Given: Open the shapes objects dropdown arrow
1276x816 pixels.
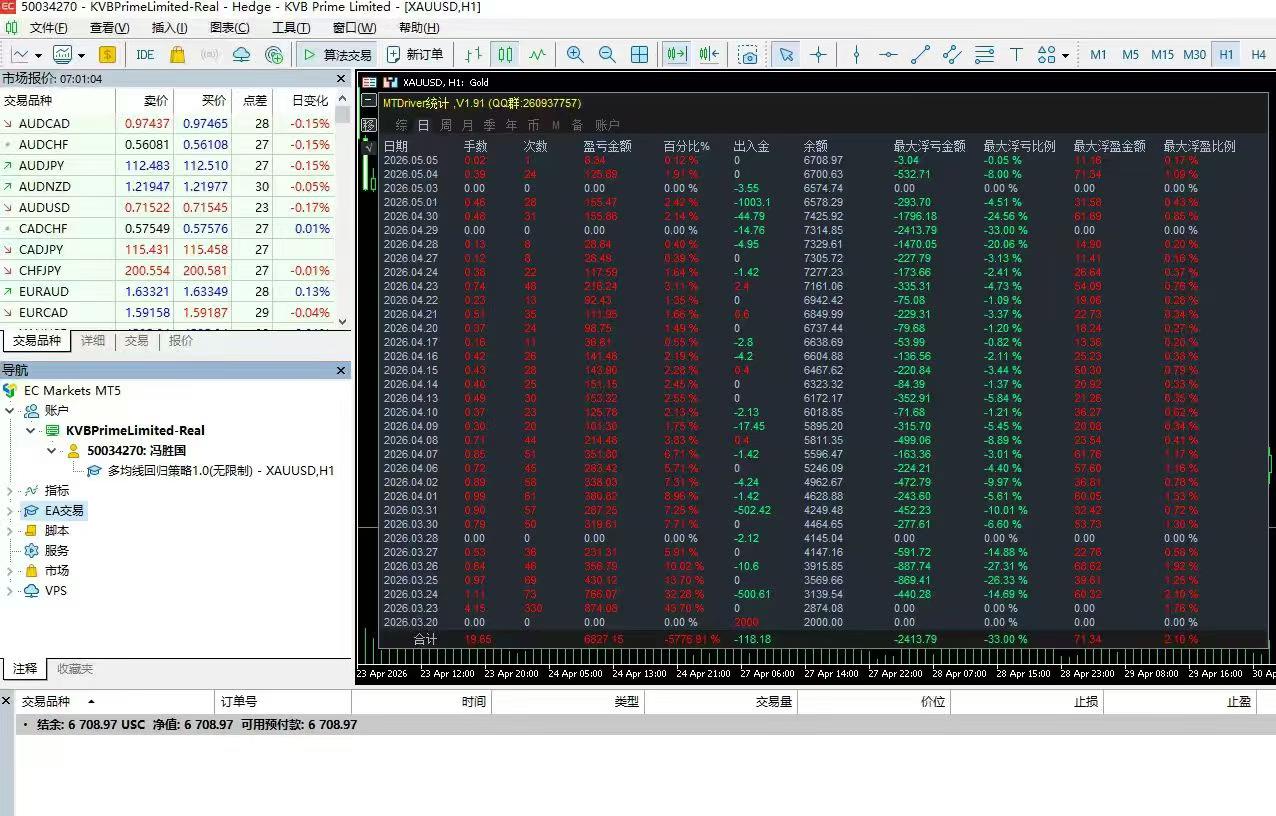Looking at the screenshot, I should pos(1066,56).
